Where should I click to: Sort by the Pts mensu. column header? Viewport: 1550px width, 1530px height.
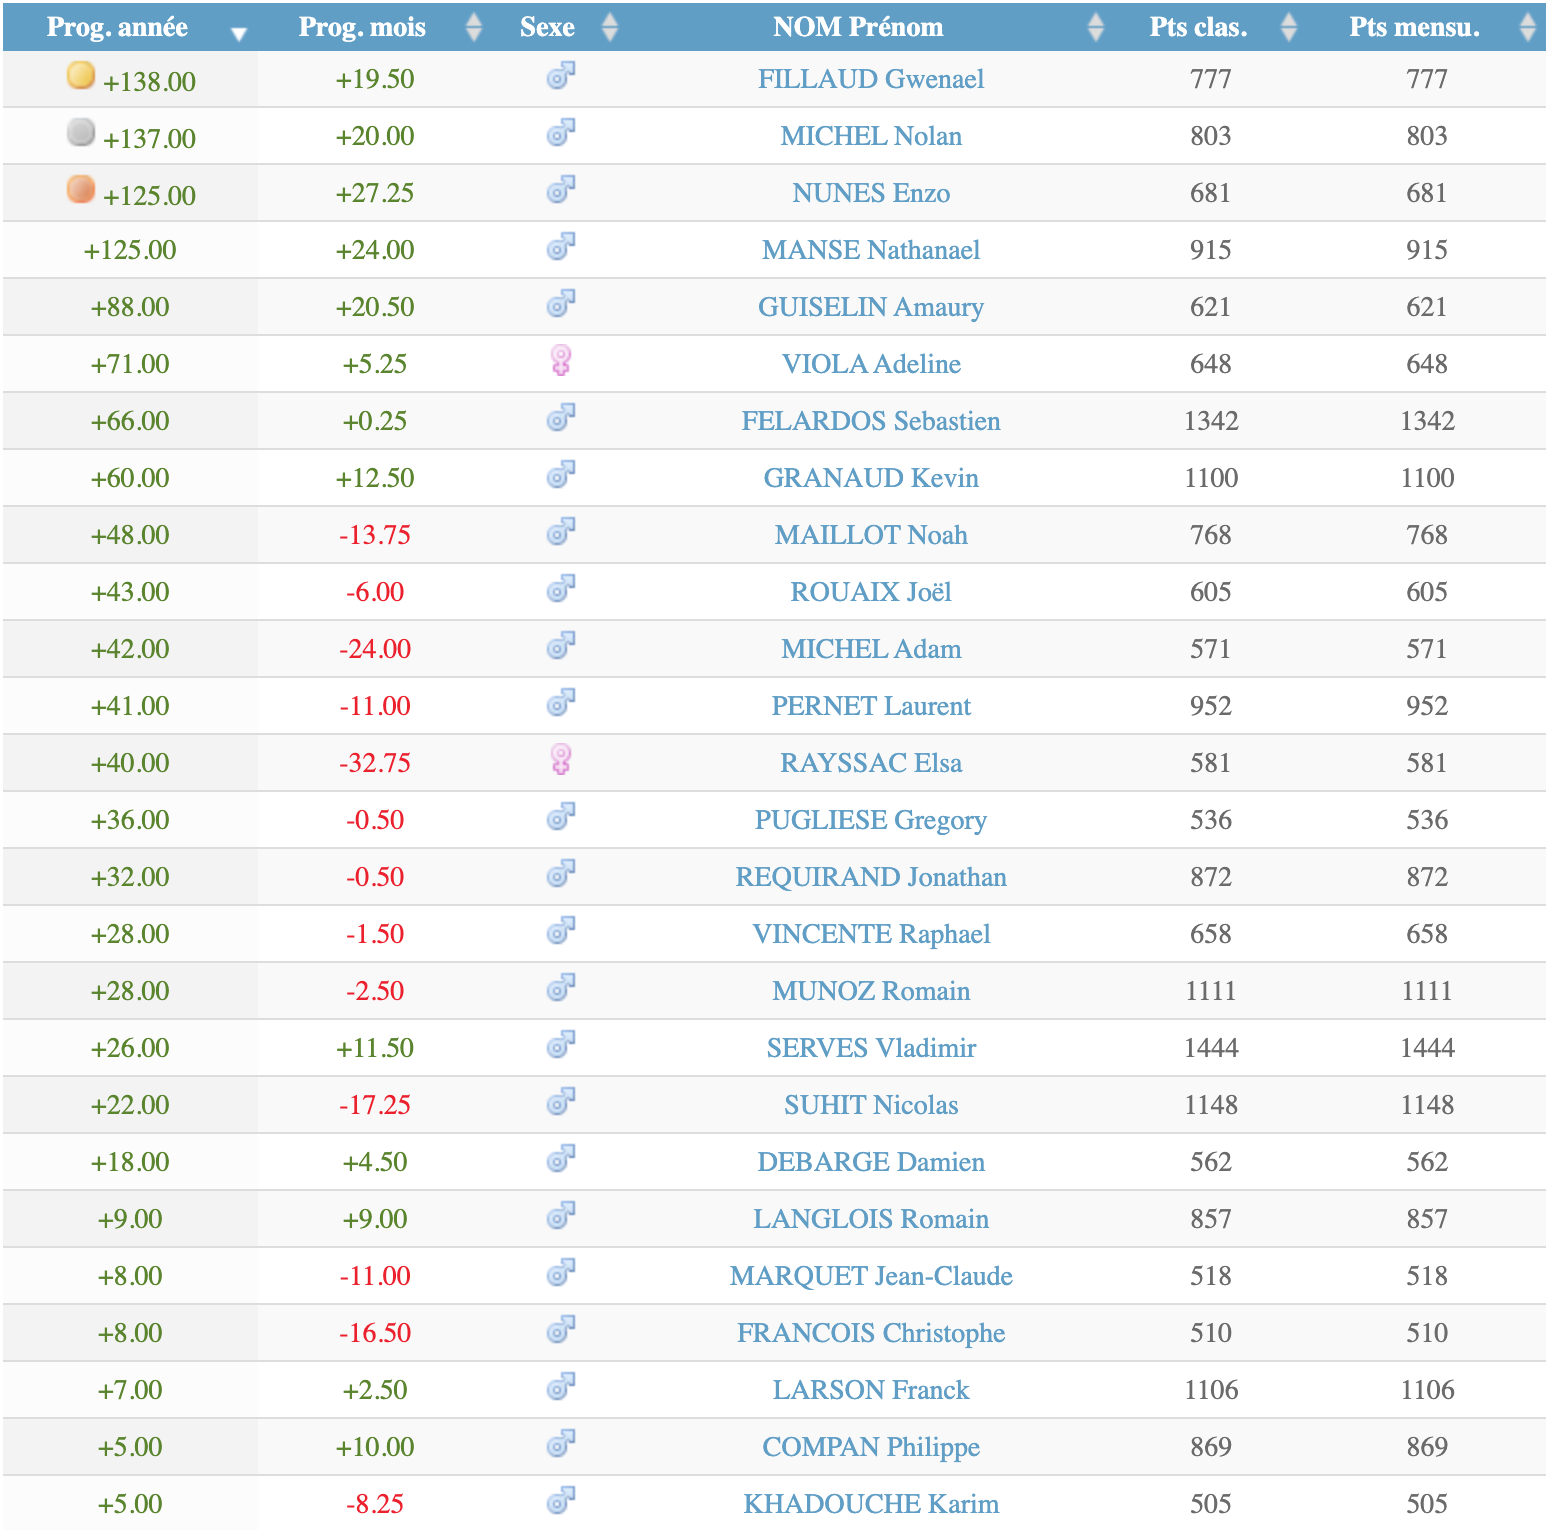tap(1413, 28)
